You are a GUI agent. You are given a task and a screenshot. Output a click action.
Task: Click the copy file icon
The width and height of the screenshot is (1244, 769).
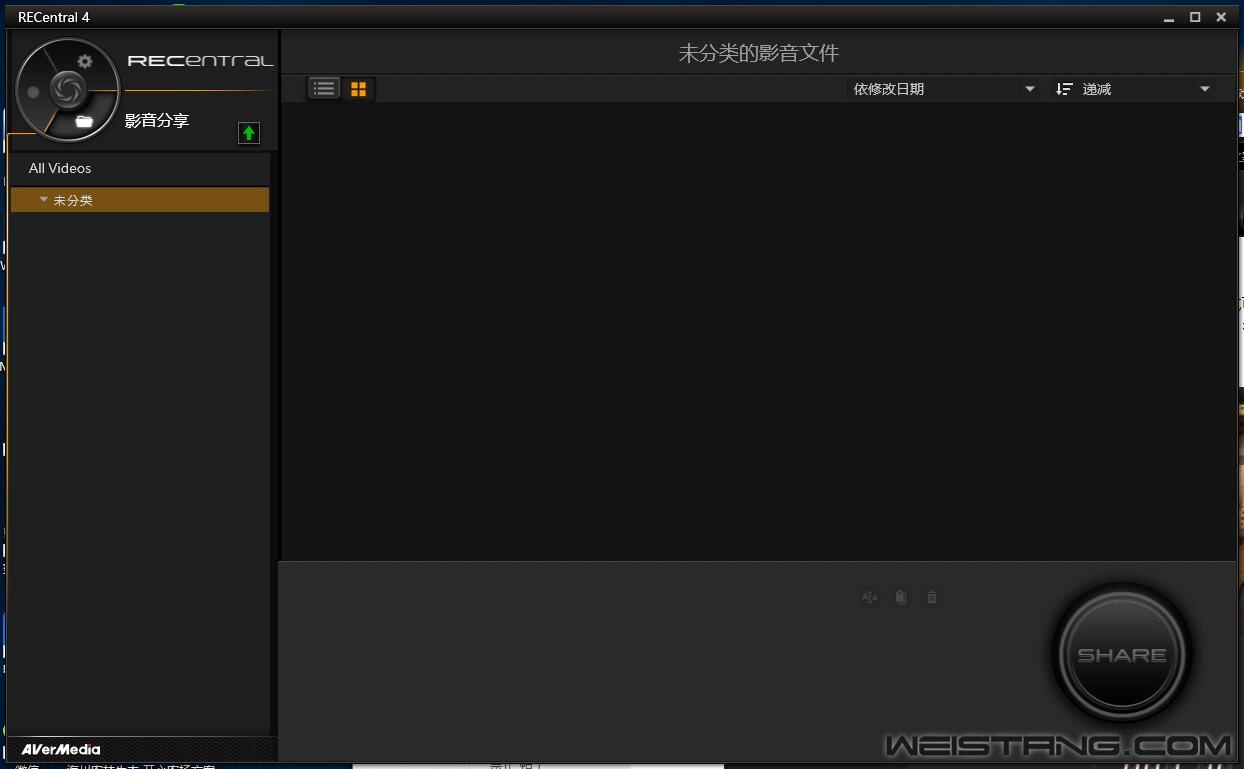901,597
